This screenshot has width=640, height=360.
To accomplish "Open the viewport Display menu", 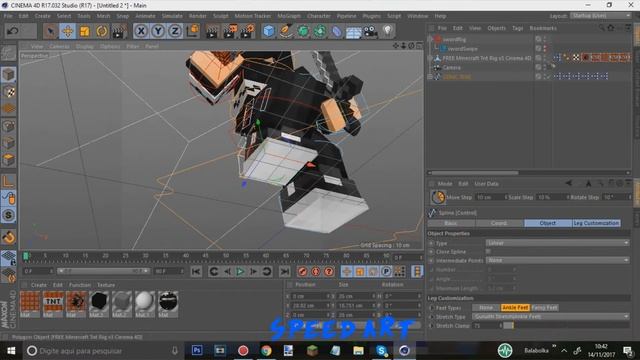I will tap(84, 47).
